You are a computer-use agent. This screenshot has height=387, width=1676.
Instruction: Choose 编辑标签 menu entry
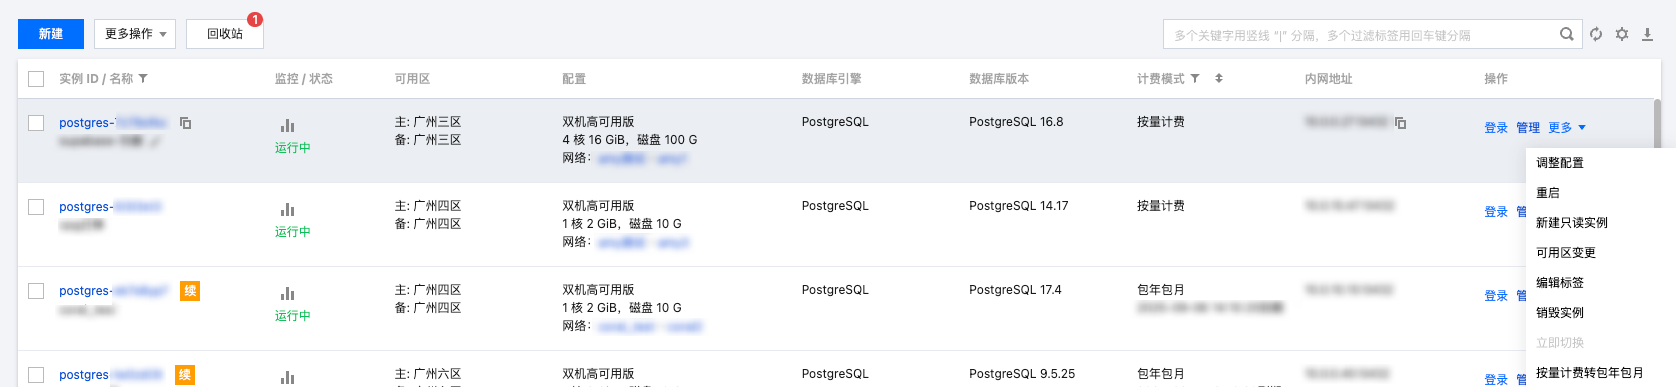point(1560,283)
